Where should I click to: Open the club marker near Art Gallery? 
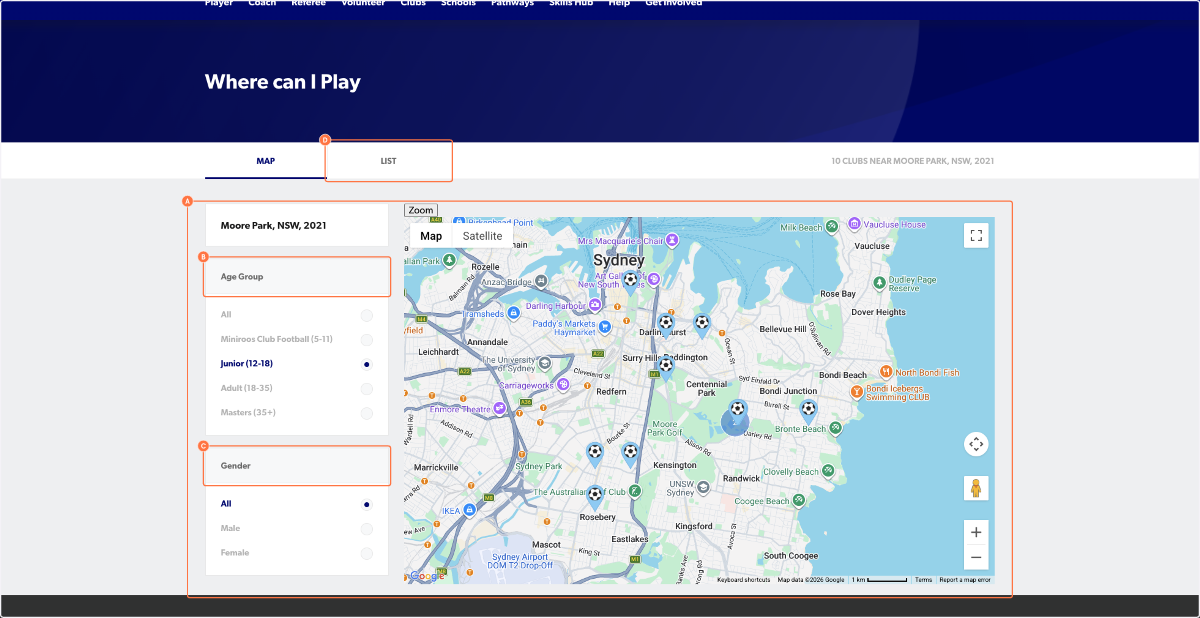[630, 281]
